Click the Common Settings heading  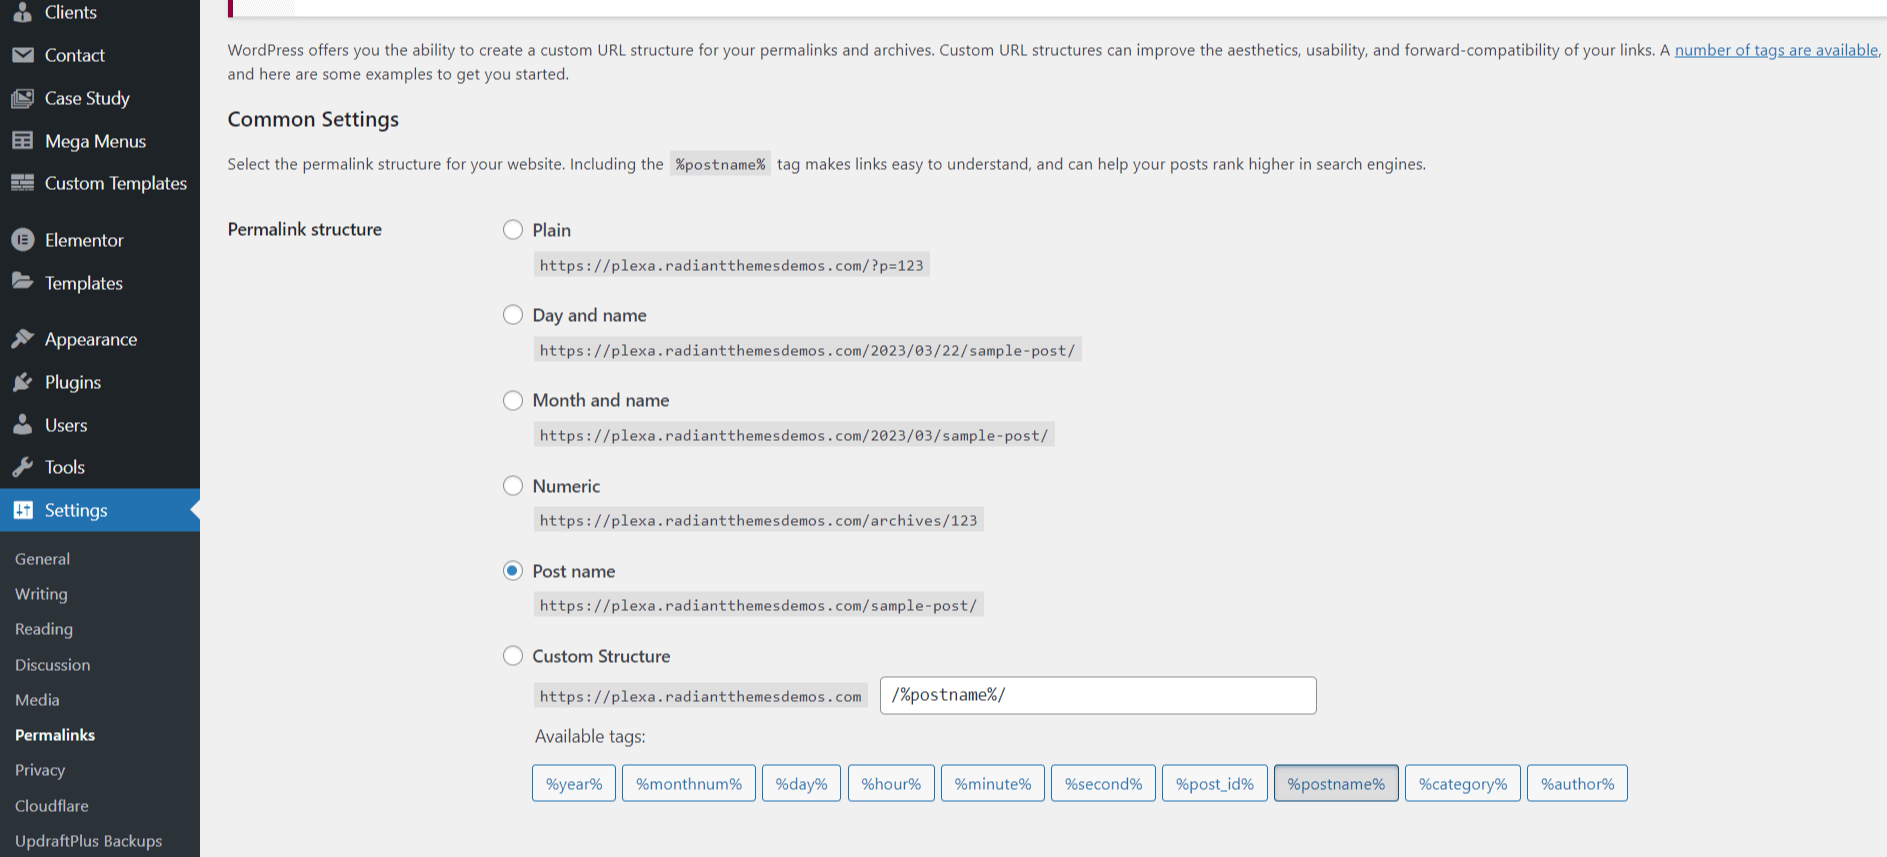point(313,119)
